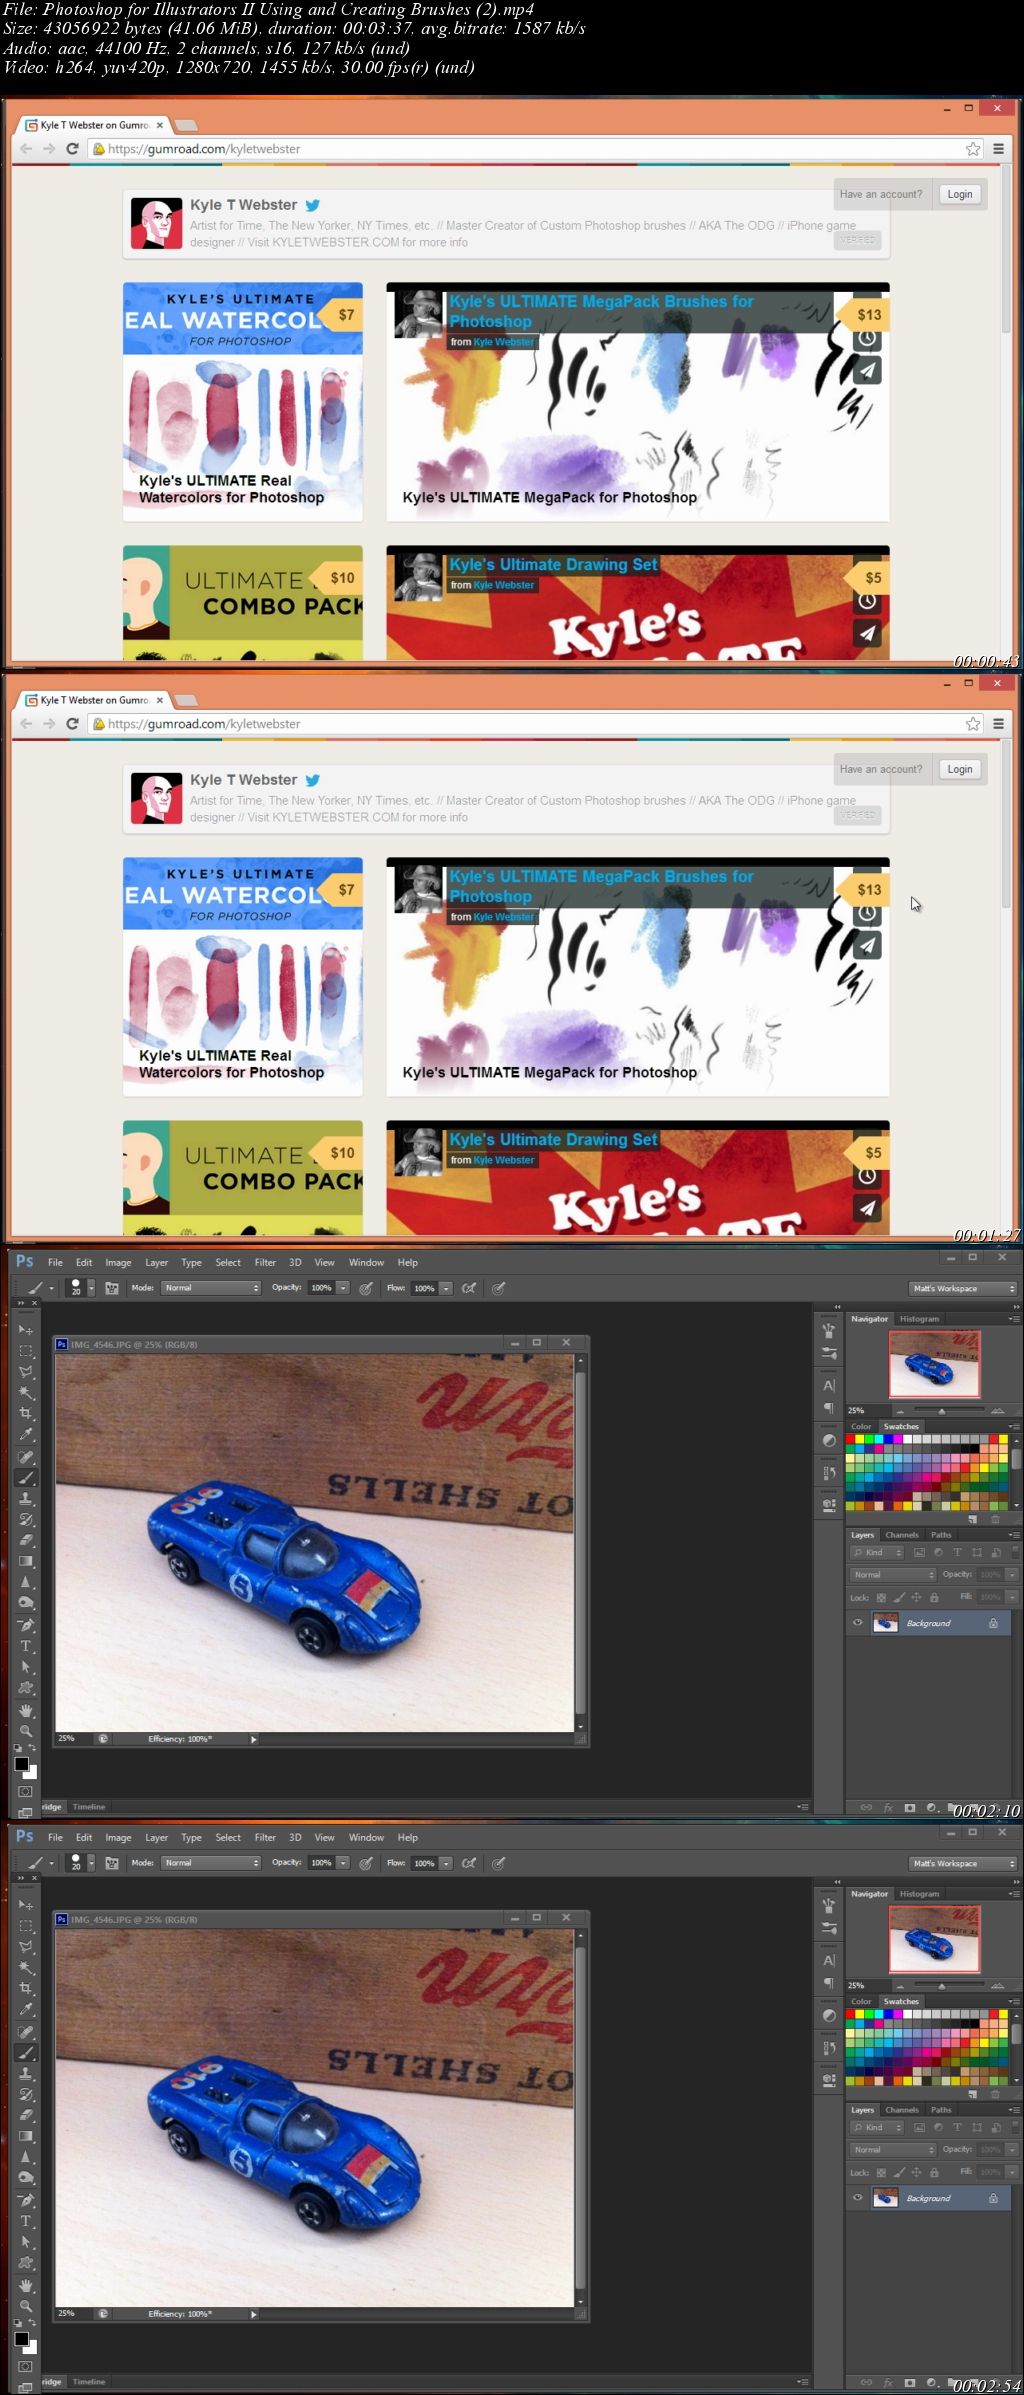The height and width of the screenshot is (2395, 1024).
Task: In the 00:02:54 frame, choose the Custom Shape tool
Action: point(26,2263)
